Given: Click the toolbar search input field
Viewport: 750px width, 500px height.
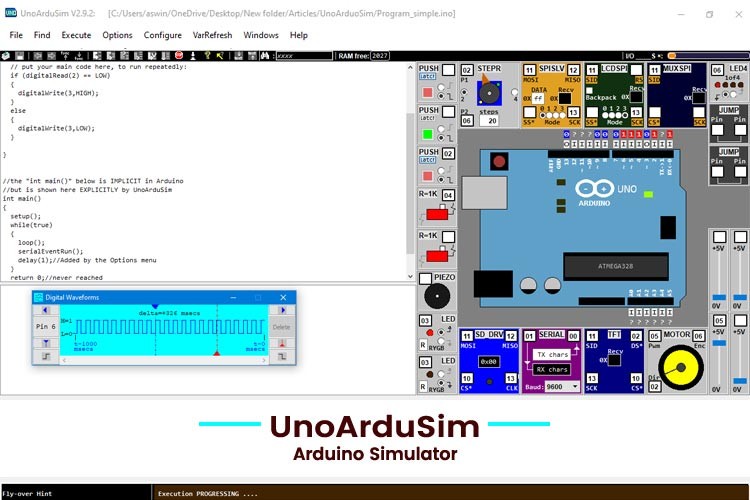Looking at the screenshot, I should tap(304, 56).
